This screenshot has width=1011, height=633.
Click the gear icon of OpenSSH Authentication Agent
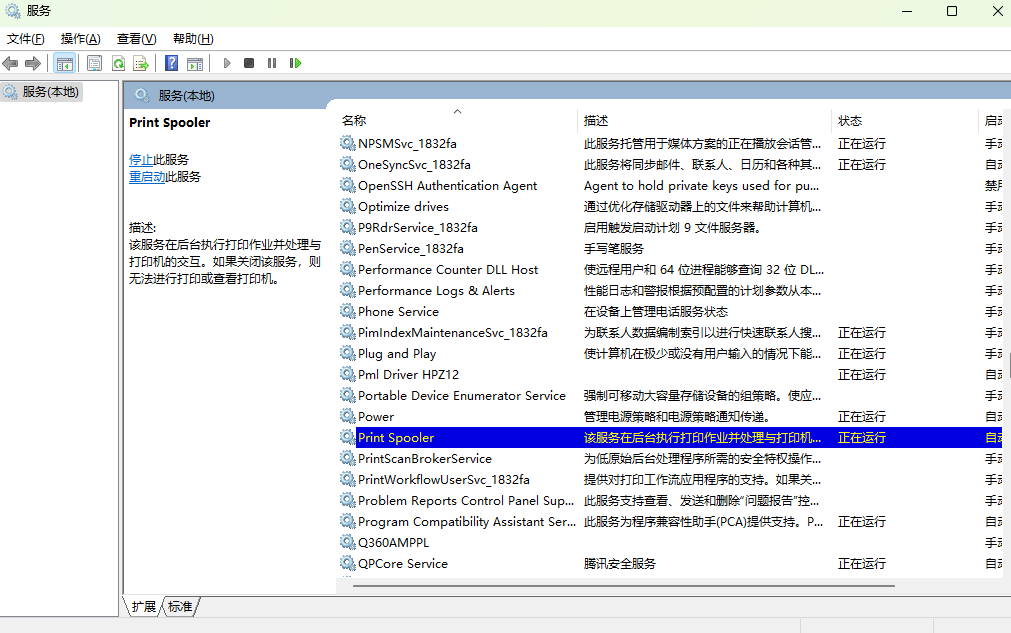pyautogui.click(x=348, y=186)
